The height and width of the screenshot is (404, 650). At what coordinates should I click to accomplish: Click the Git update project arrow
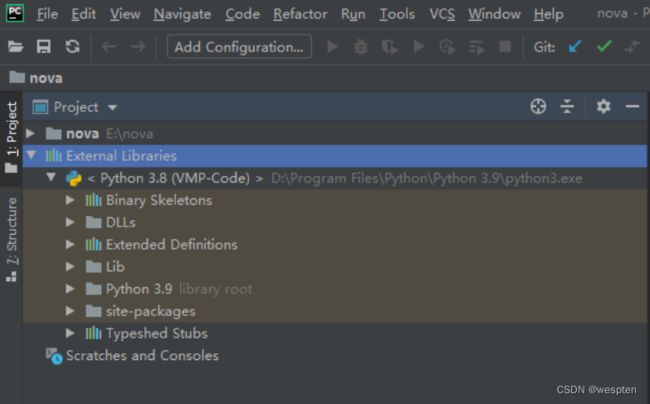pyautogui.click(x=574, y=47)
